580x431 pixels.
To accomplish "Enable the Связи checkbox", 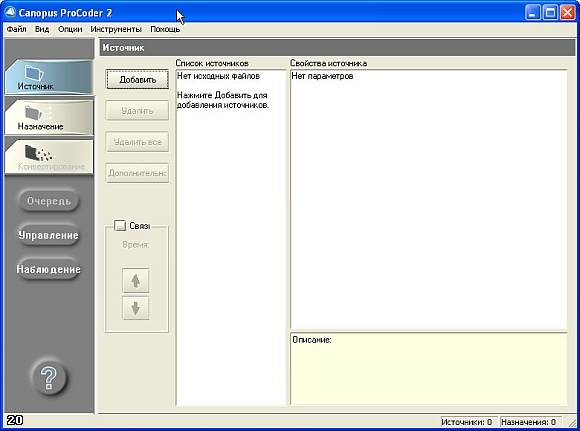I will (120, 226).
